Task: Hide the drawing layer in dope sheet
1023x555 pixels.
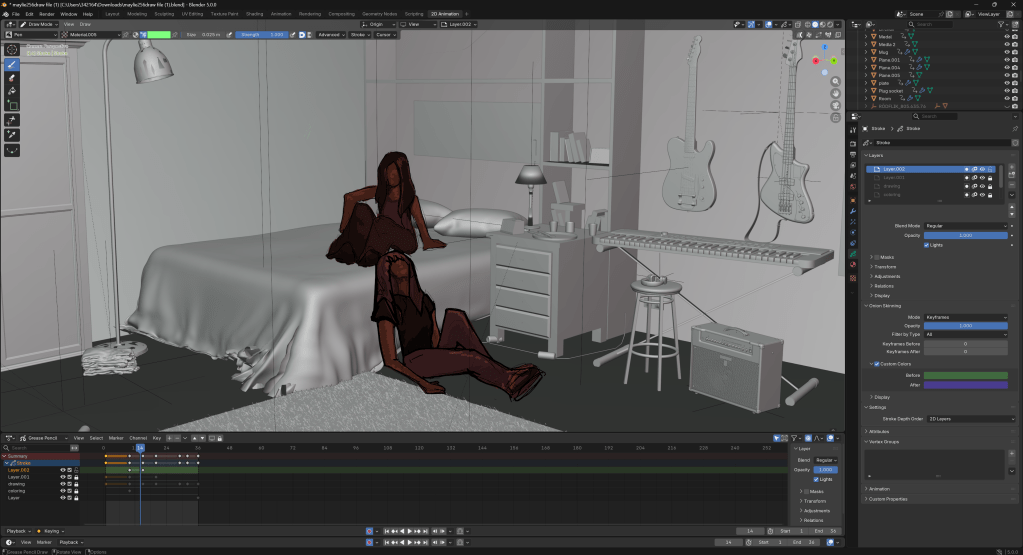Action: [x=62, y=484]
